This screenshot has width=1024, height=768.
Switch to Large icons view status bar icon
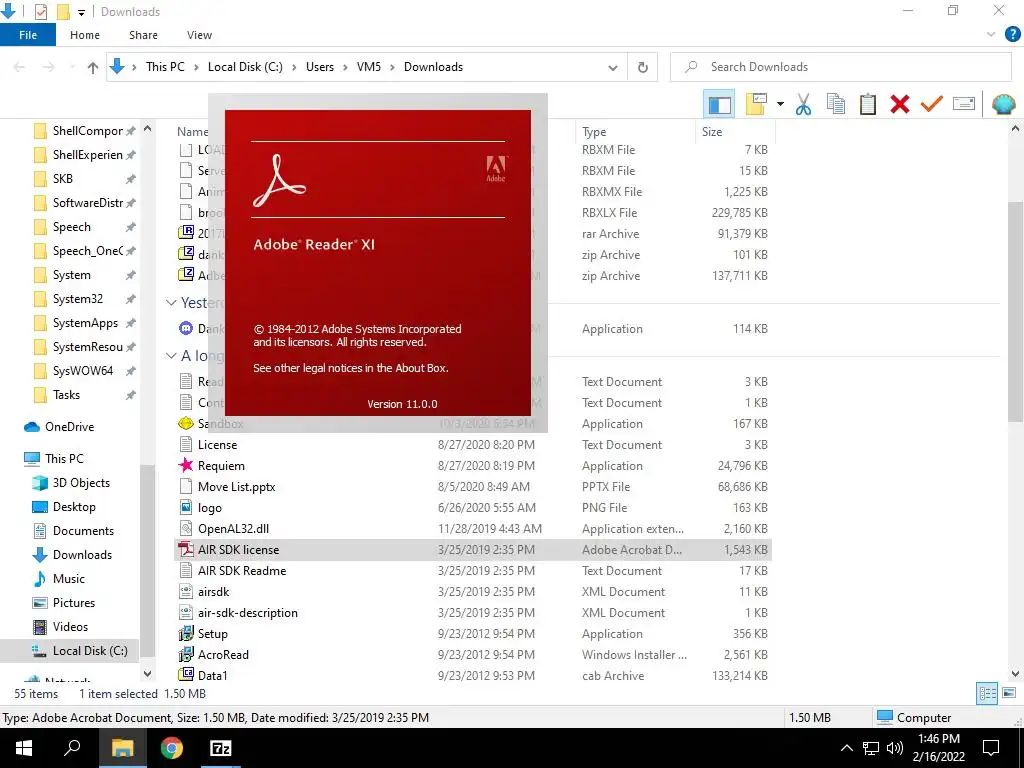click(1009, 693)
